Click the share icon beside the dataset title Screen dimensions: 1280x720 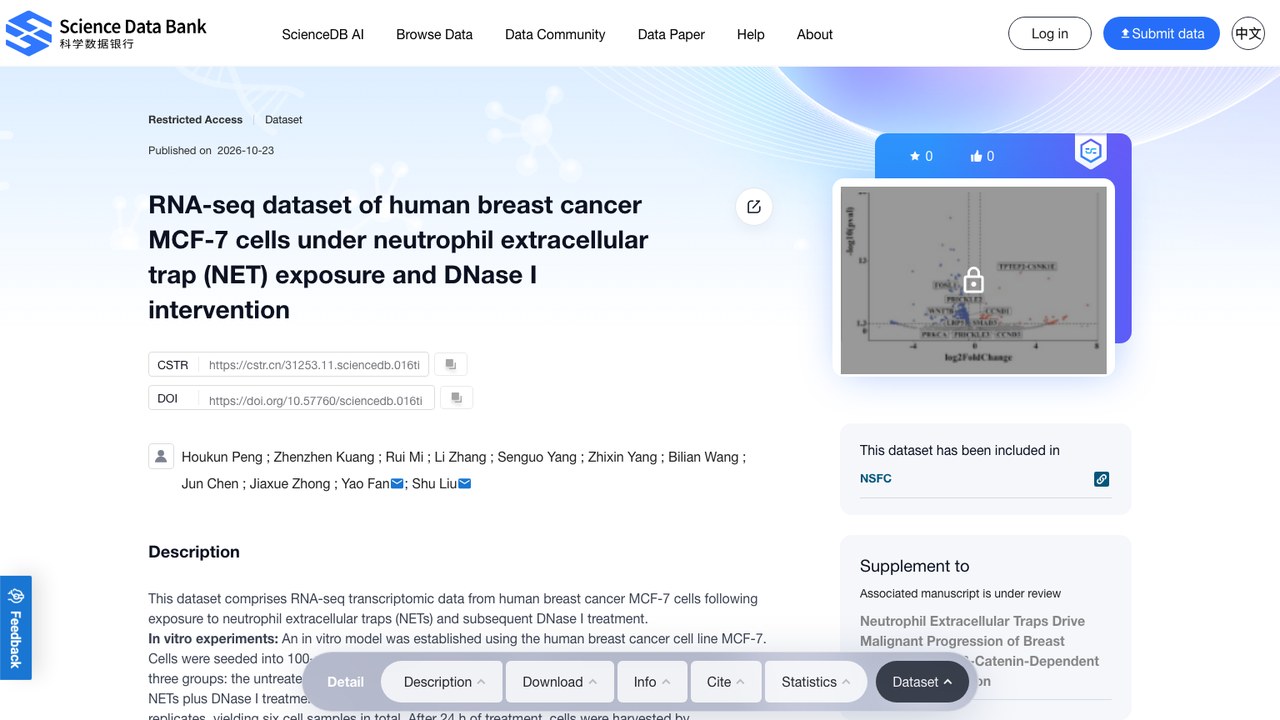tap(754, 207)
